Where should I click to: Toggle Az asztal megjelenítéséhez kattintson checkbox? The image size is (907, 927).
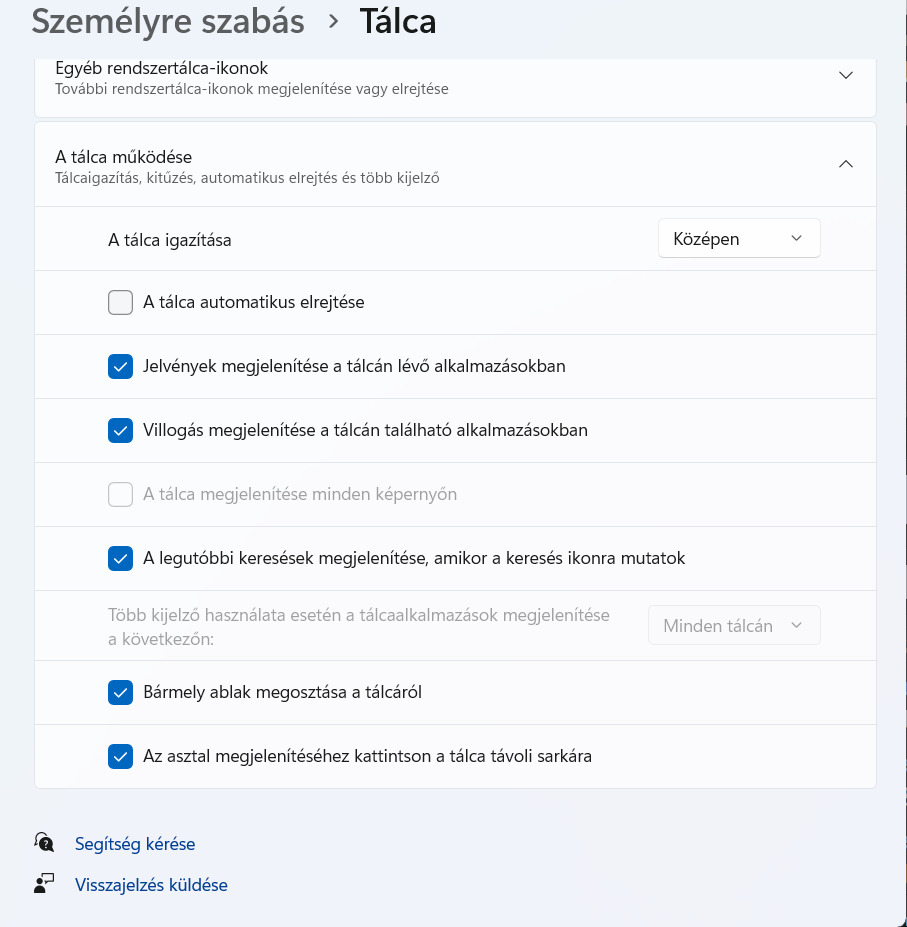[x=120, y=756]
